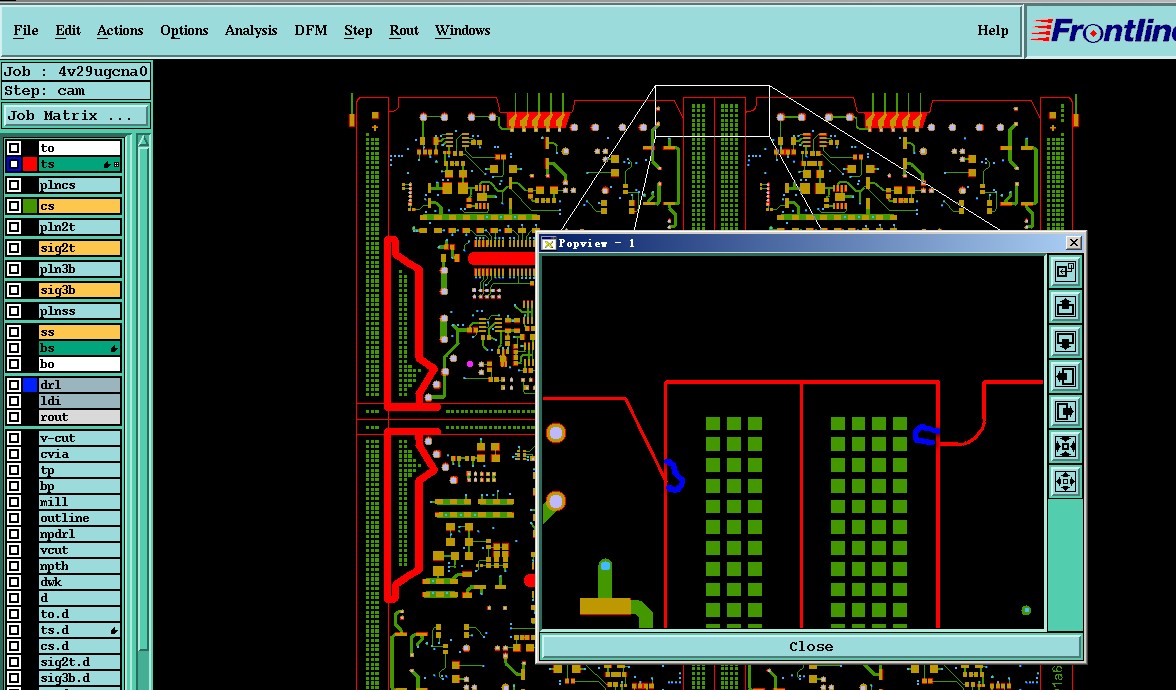1176x690 pixels.
Task: Enable the sig2t layer checkbox
Action: coord(14,248)
